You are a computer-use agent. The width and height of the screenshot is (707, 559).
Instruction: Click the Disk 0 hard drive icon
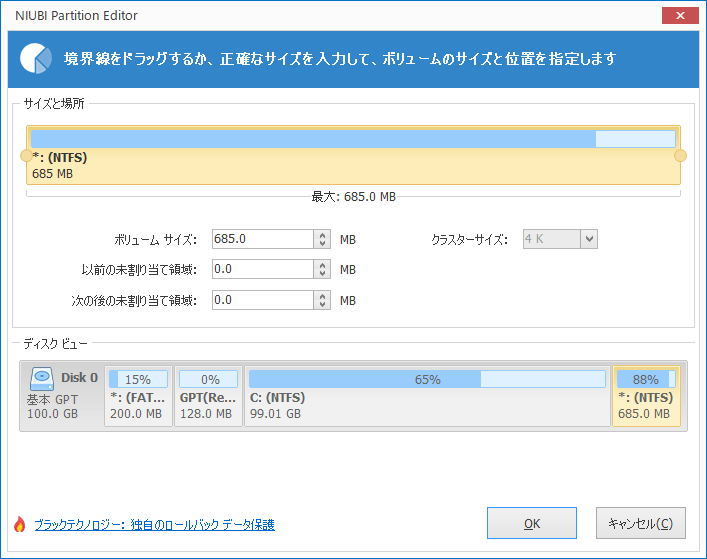coord(42,379)
